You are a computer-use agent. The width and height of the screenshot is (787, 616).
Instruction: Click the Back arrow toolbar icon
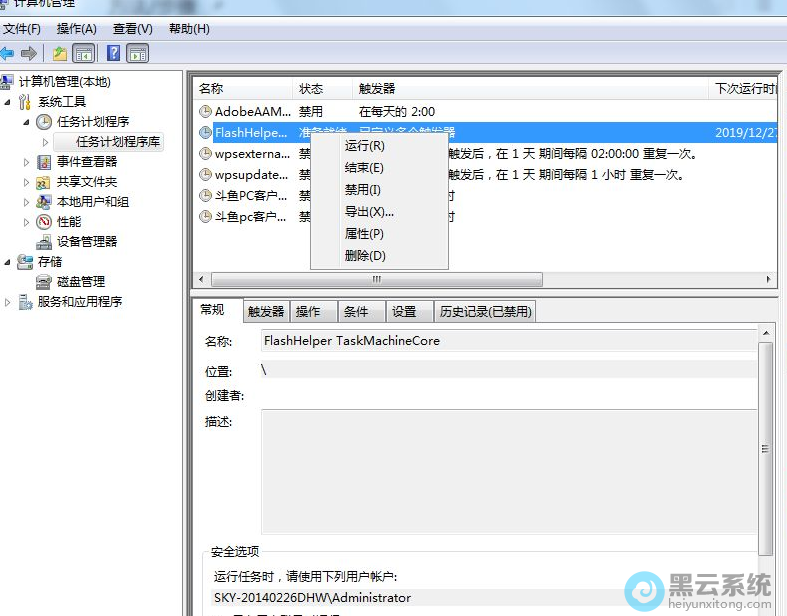coord(7,53)
